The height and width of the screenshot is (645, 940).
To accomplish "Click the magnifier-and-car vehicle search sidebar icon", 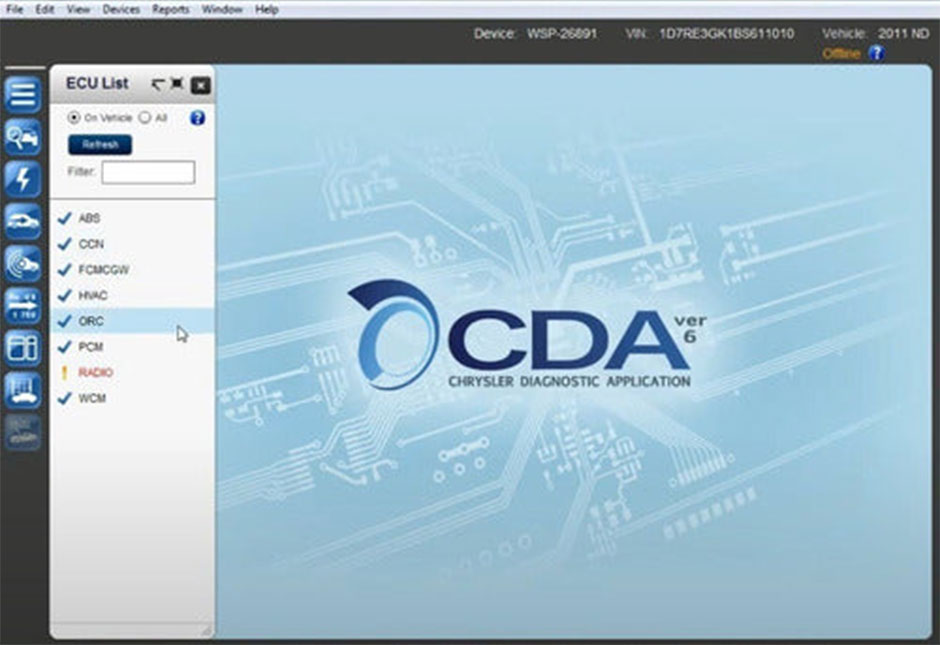I will (23, 137).
